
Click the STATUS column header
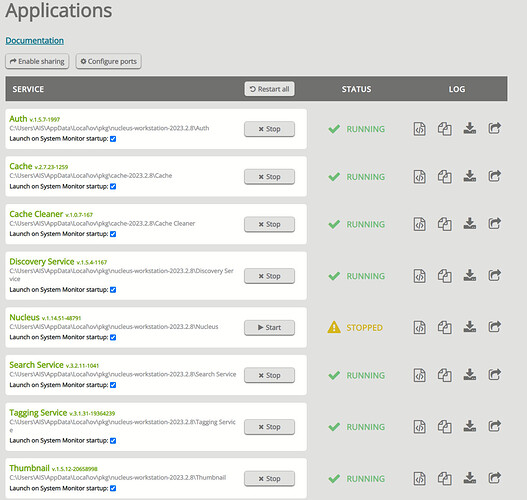(x=357, y=89)
